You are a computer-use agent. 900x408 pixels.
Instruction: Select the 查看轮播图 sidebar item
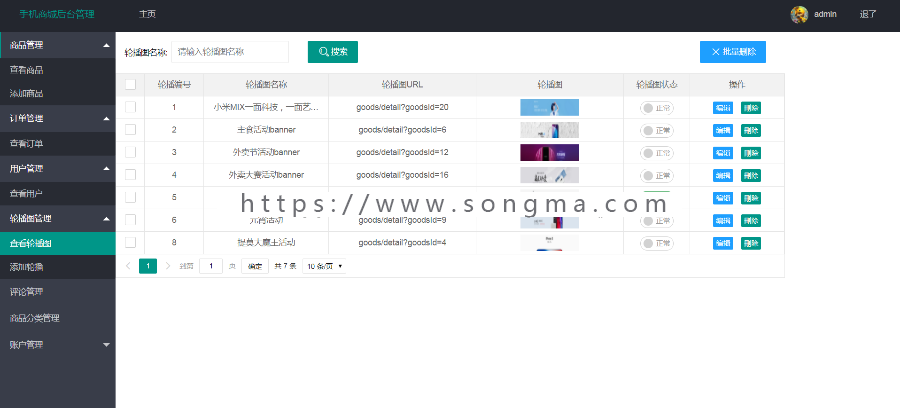click(x=57, y=243)
